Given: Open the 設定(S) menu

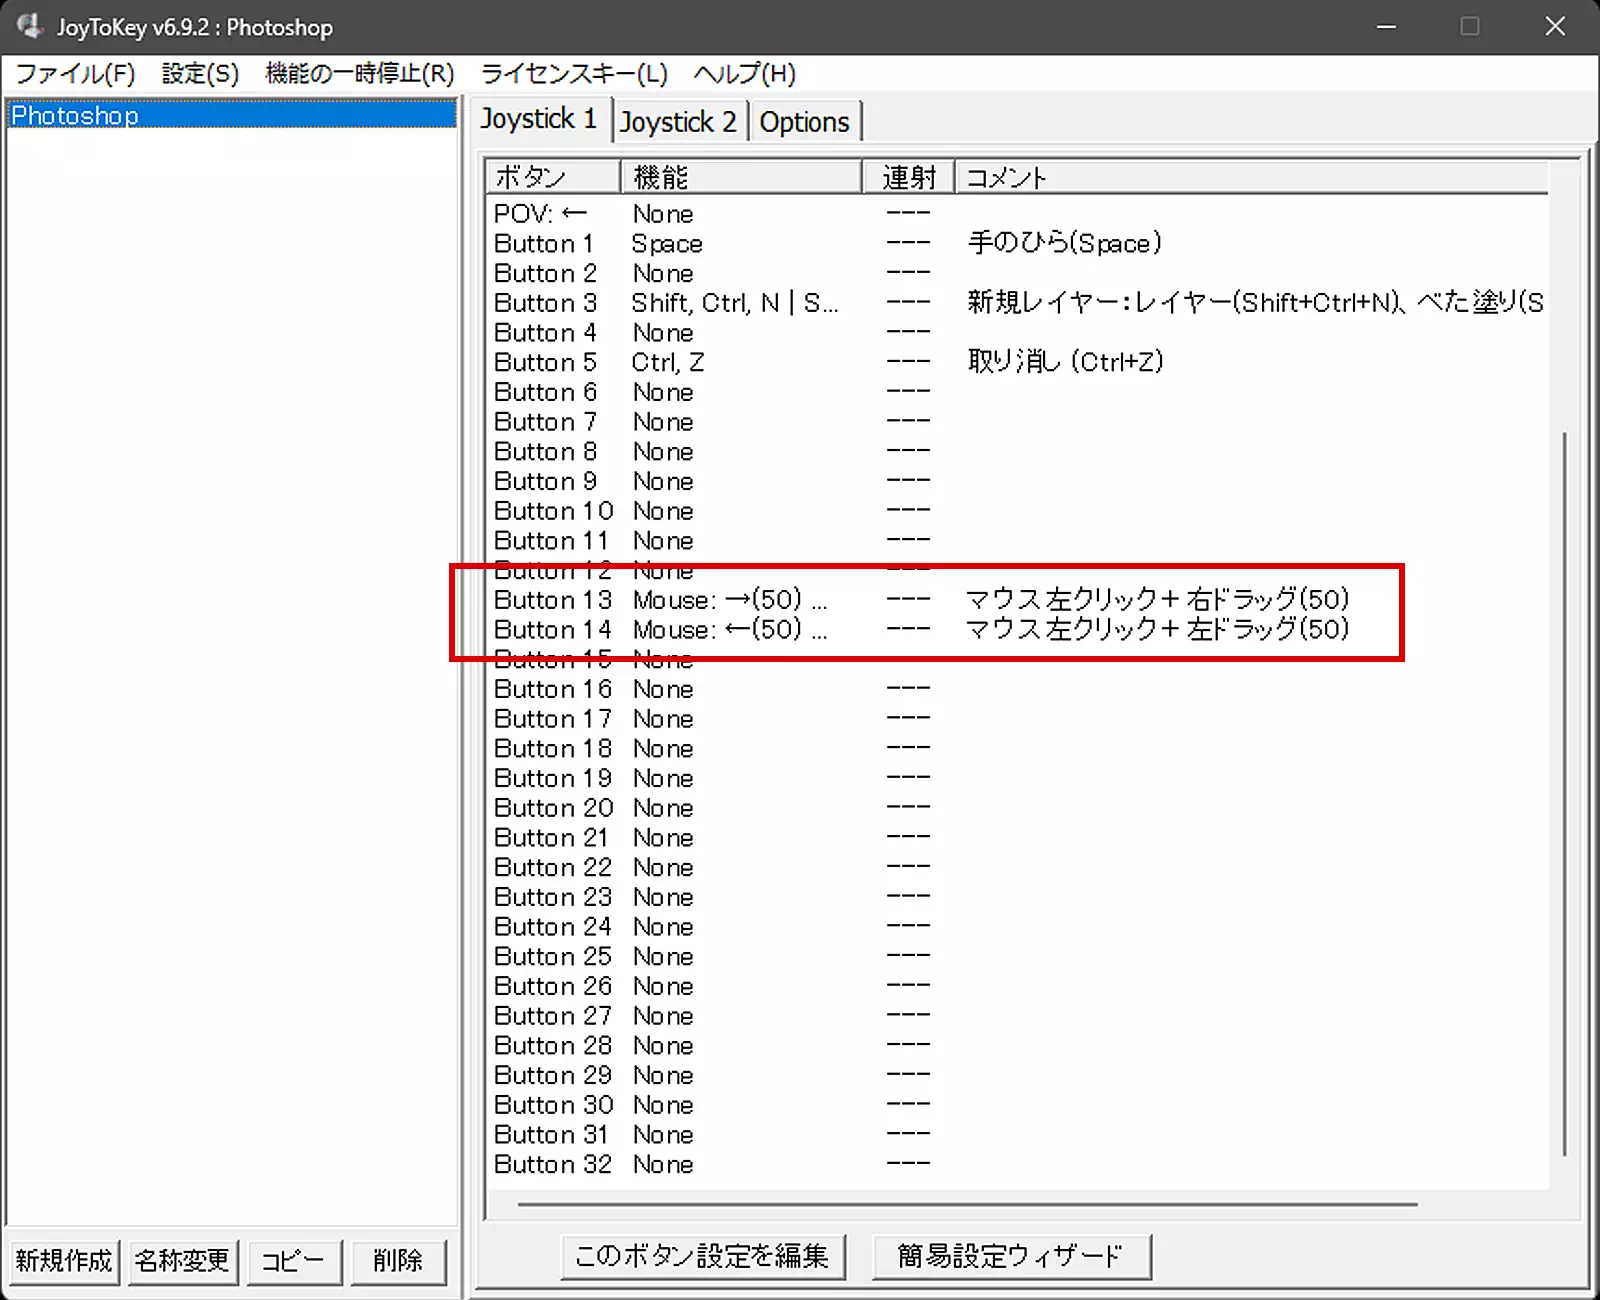Looking at the screenshot, I should tap(200, 74).
